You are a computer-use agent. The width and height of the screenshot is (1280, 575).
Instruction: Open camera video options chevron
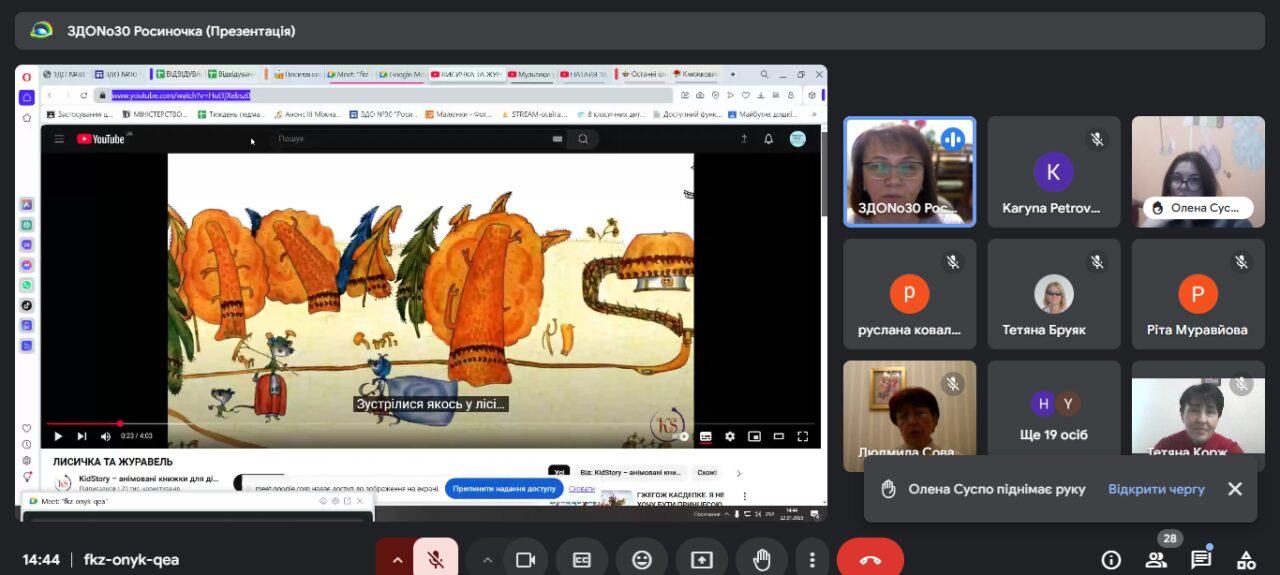click(x=488, y=560)
